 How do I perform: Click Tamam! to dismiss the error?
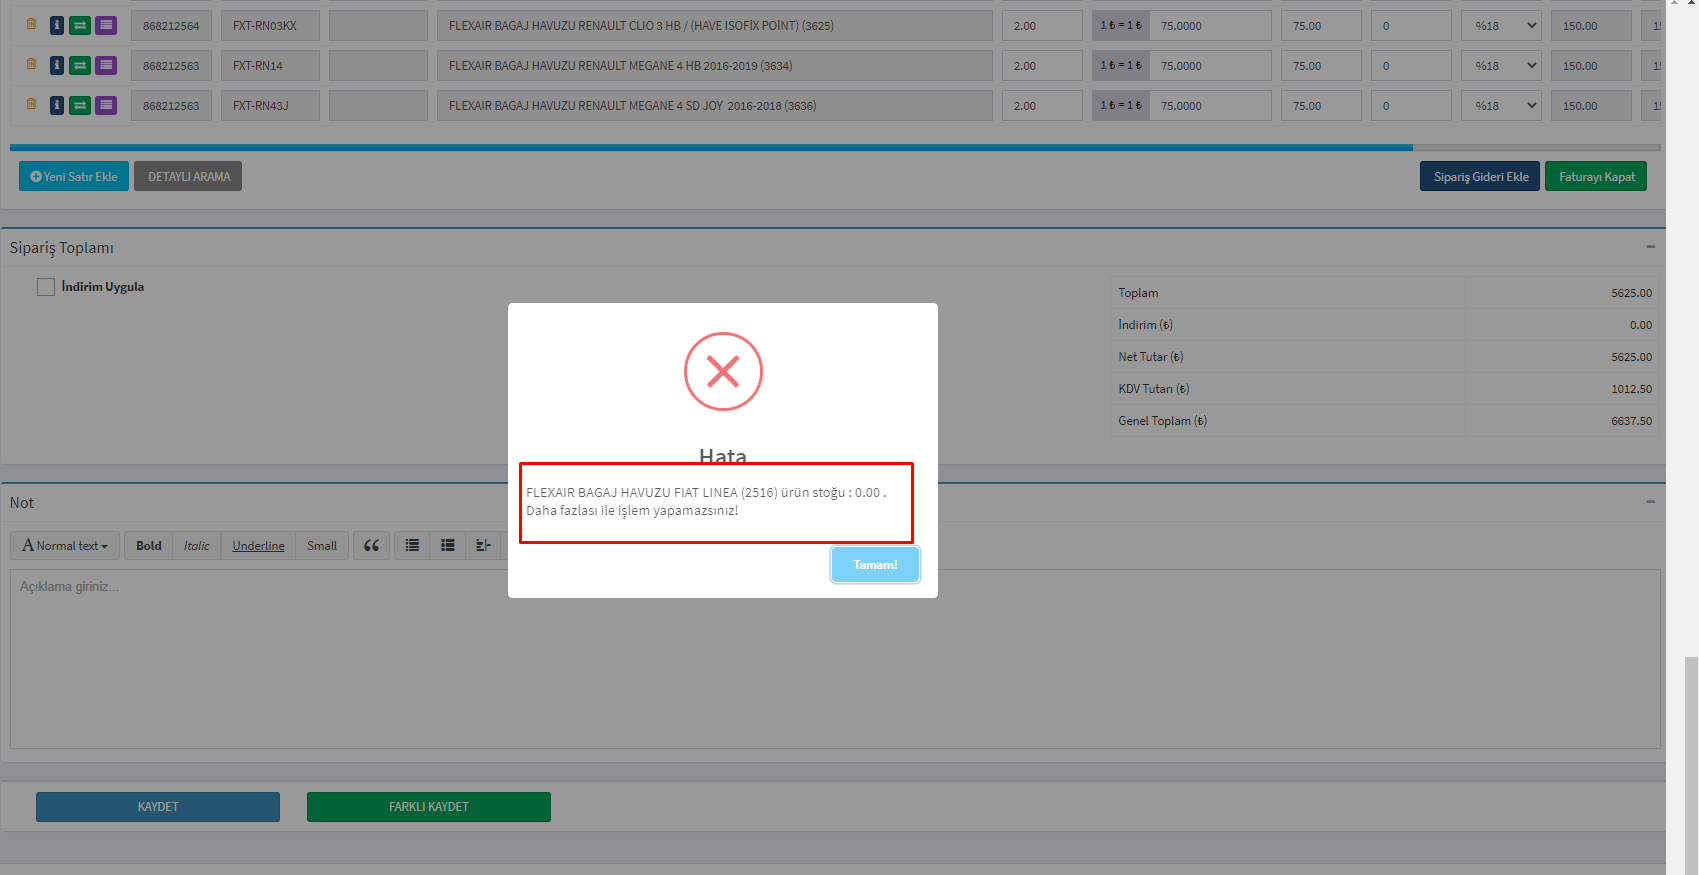coord(875,565)
